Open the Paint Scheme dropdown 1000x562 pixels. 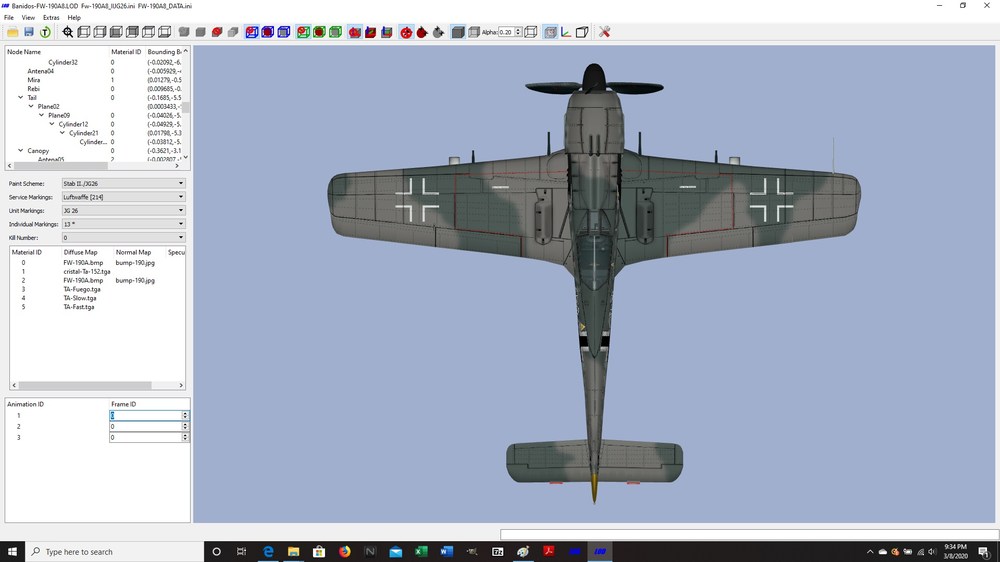pos(124,183)
